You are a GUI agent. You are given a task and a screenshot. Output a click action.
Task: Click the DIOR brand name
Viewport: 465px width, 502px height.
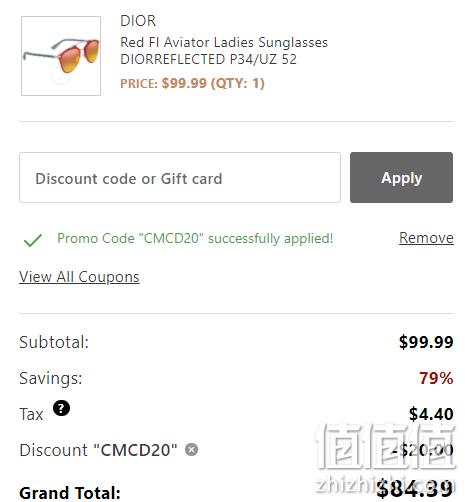(138, 21)
